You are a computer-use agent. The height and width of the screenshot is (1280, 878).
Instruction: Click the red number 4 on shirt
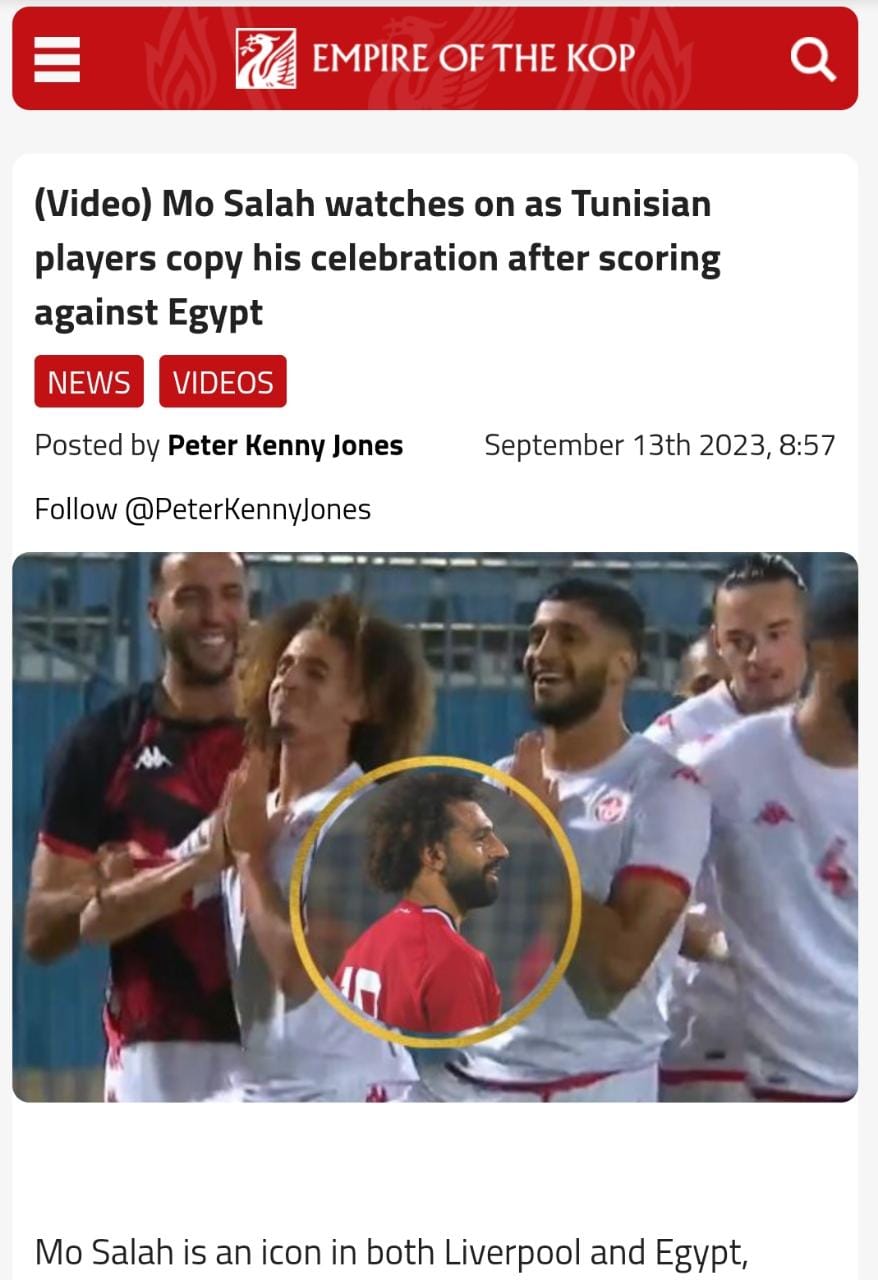[x=836, y=866]
